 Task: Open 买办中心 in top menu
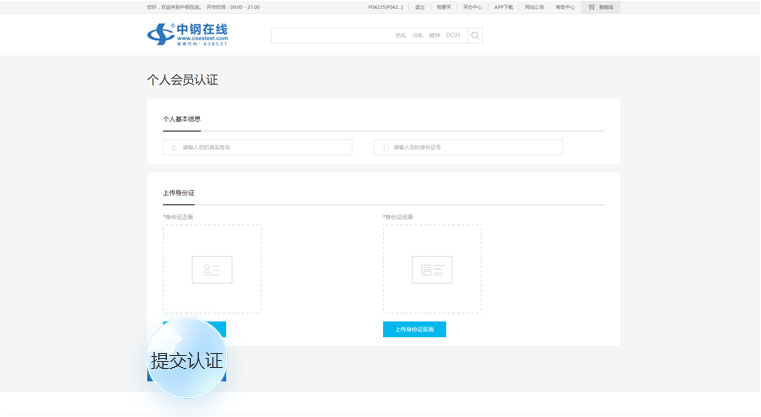[x=472, y=7]
